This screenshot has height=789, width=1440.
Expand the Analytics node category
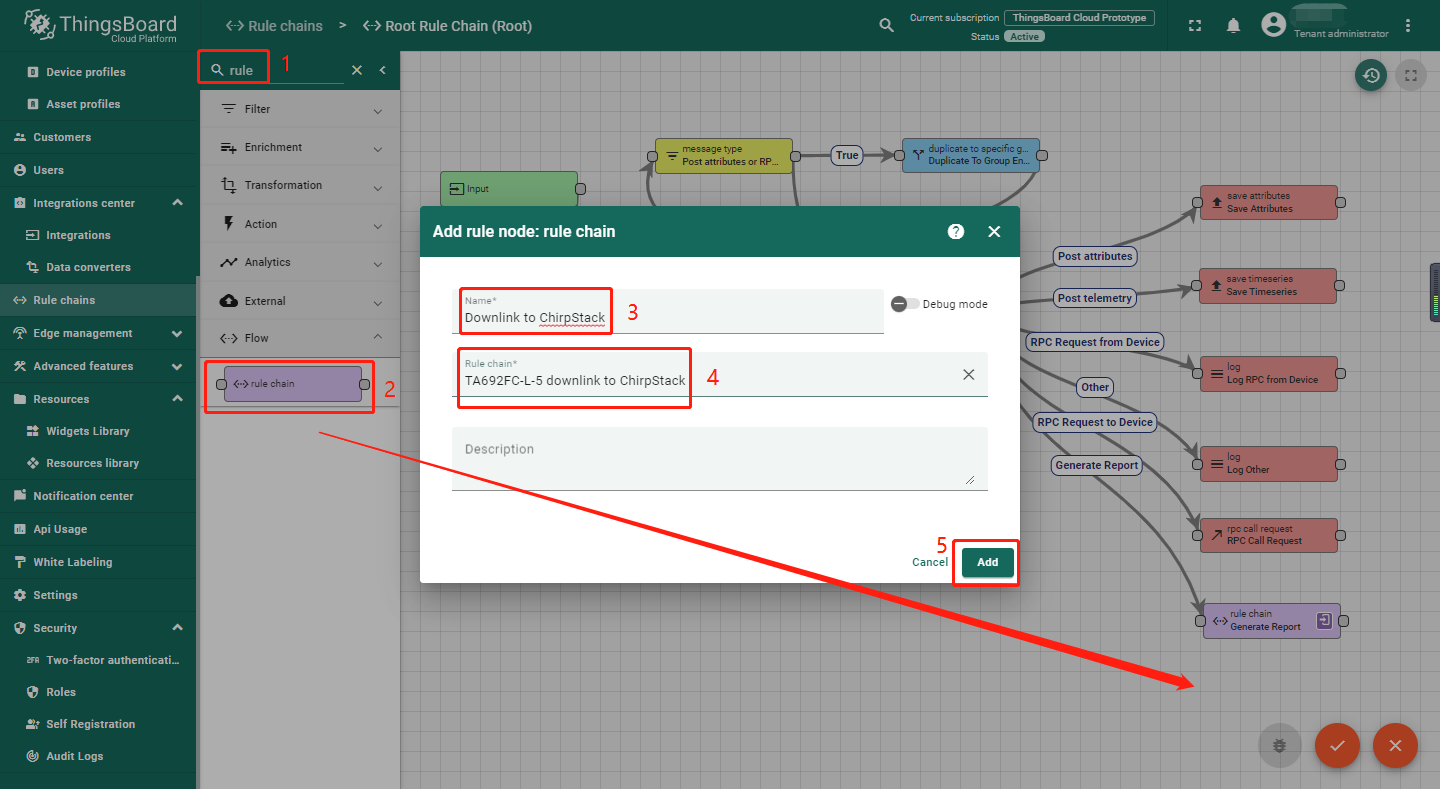coord(300,262)
